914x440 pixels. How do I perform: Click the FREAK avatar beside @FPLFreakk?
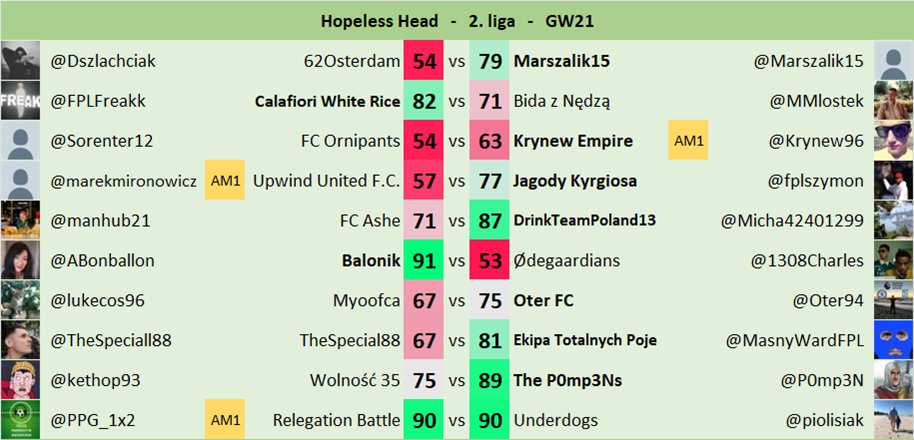coord(20,101)
